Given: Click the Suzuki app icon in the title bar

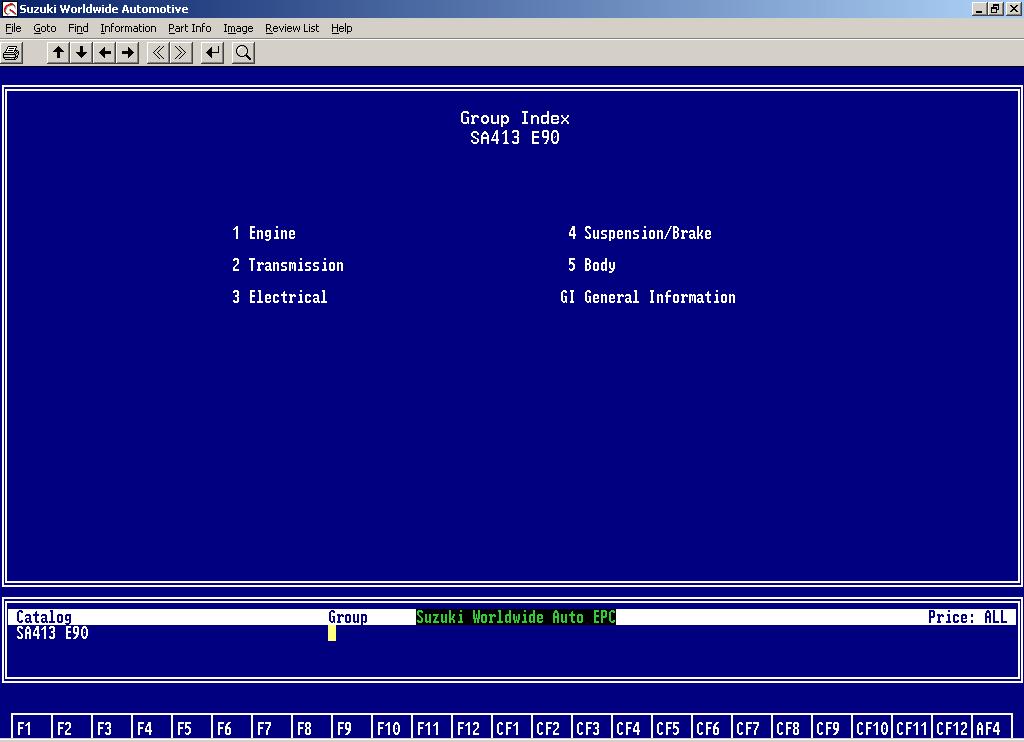Looking at the screenshot, I should click(9, 8).
